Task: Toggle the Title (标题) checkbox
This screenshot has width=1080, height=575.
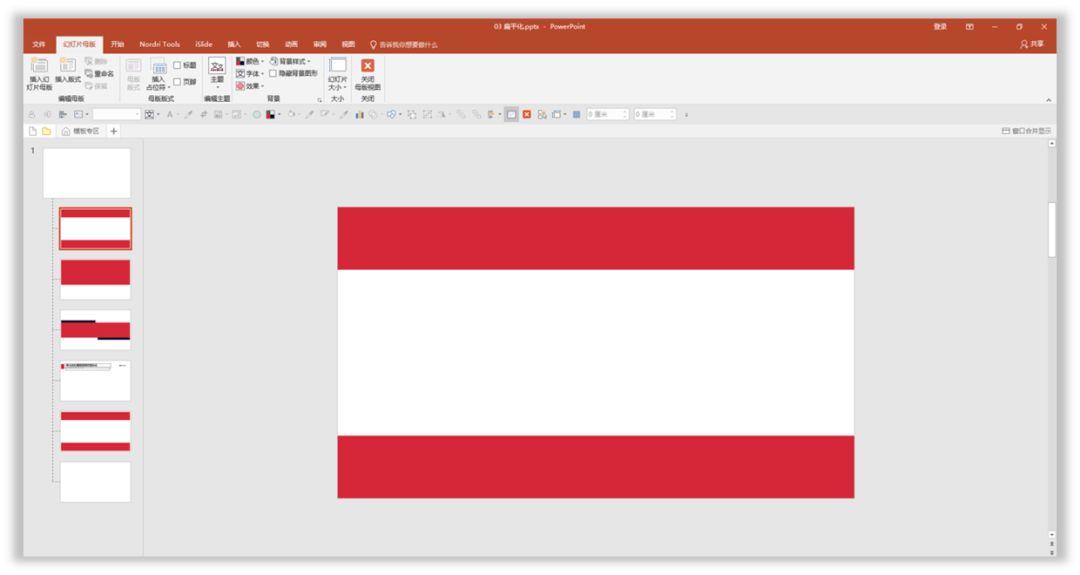Action: tap(177, 65)
